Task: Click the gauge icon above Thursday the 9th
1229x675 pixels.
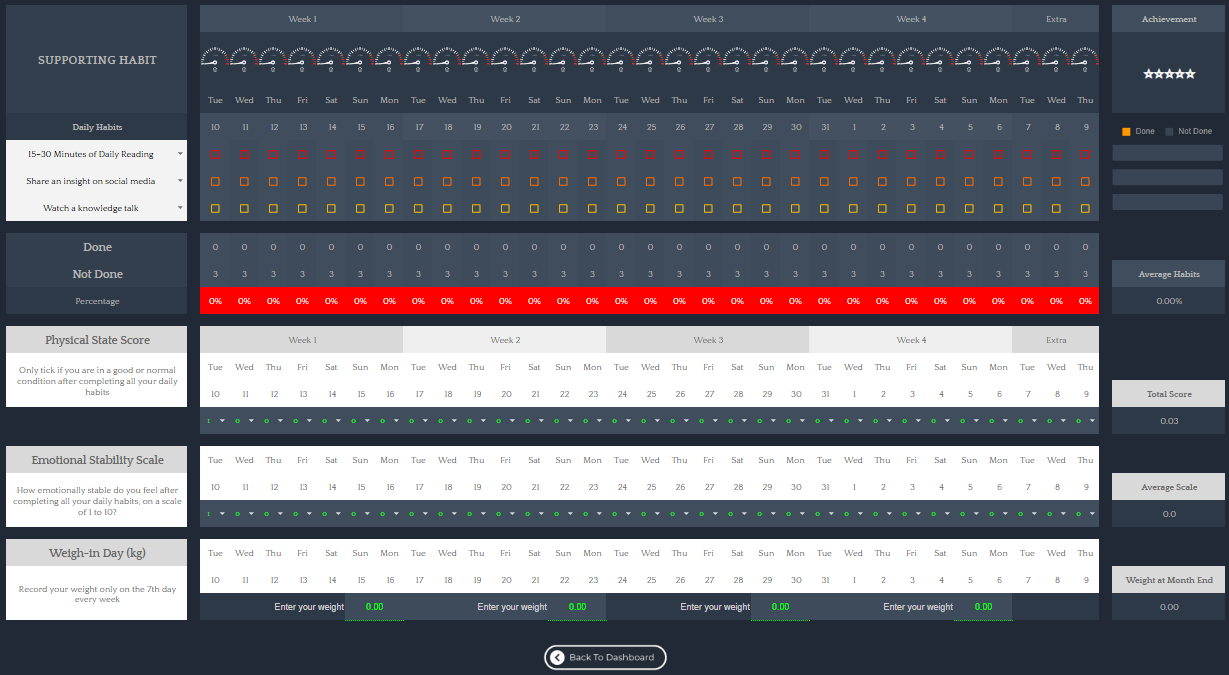Action: pyautogui.click(x=1084, y=60)
